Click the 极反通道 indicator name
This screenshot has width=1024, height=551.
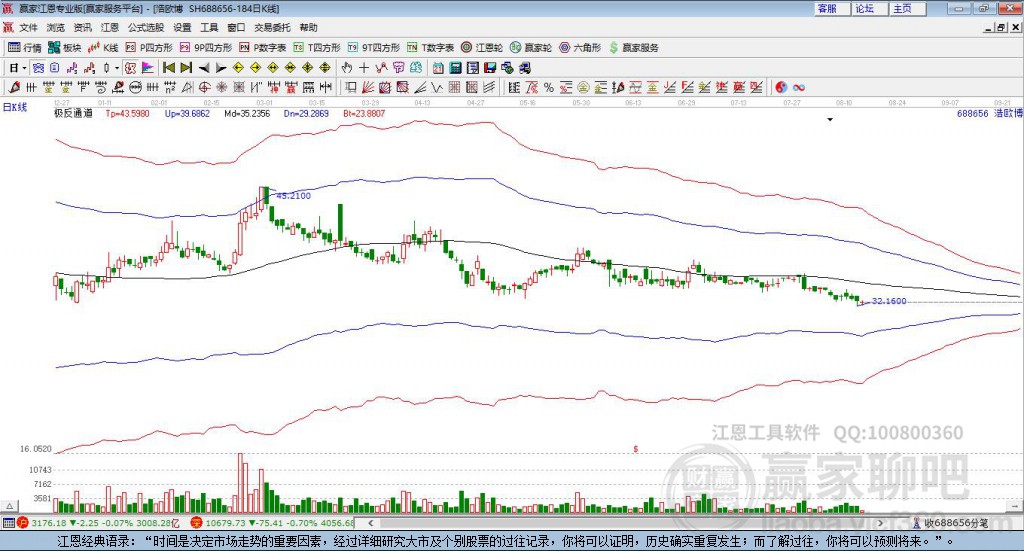click(x=73, y=113)
